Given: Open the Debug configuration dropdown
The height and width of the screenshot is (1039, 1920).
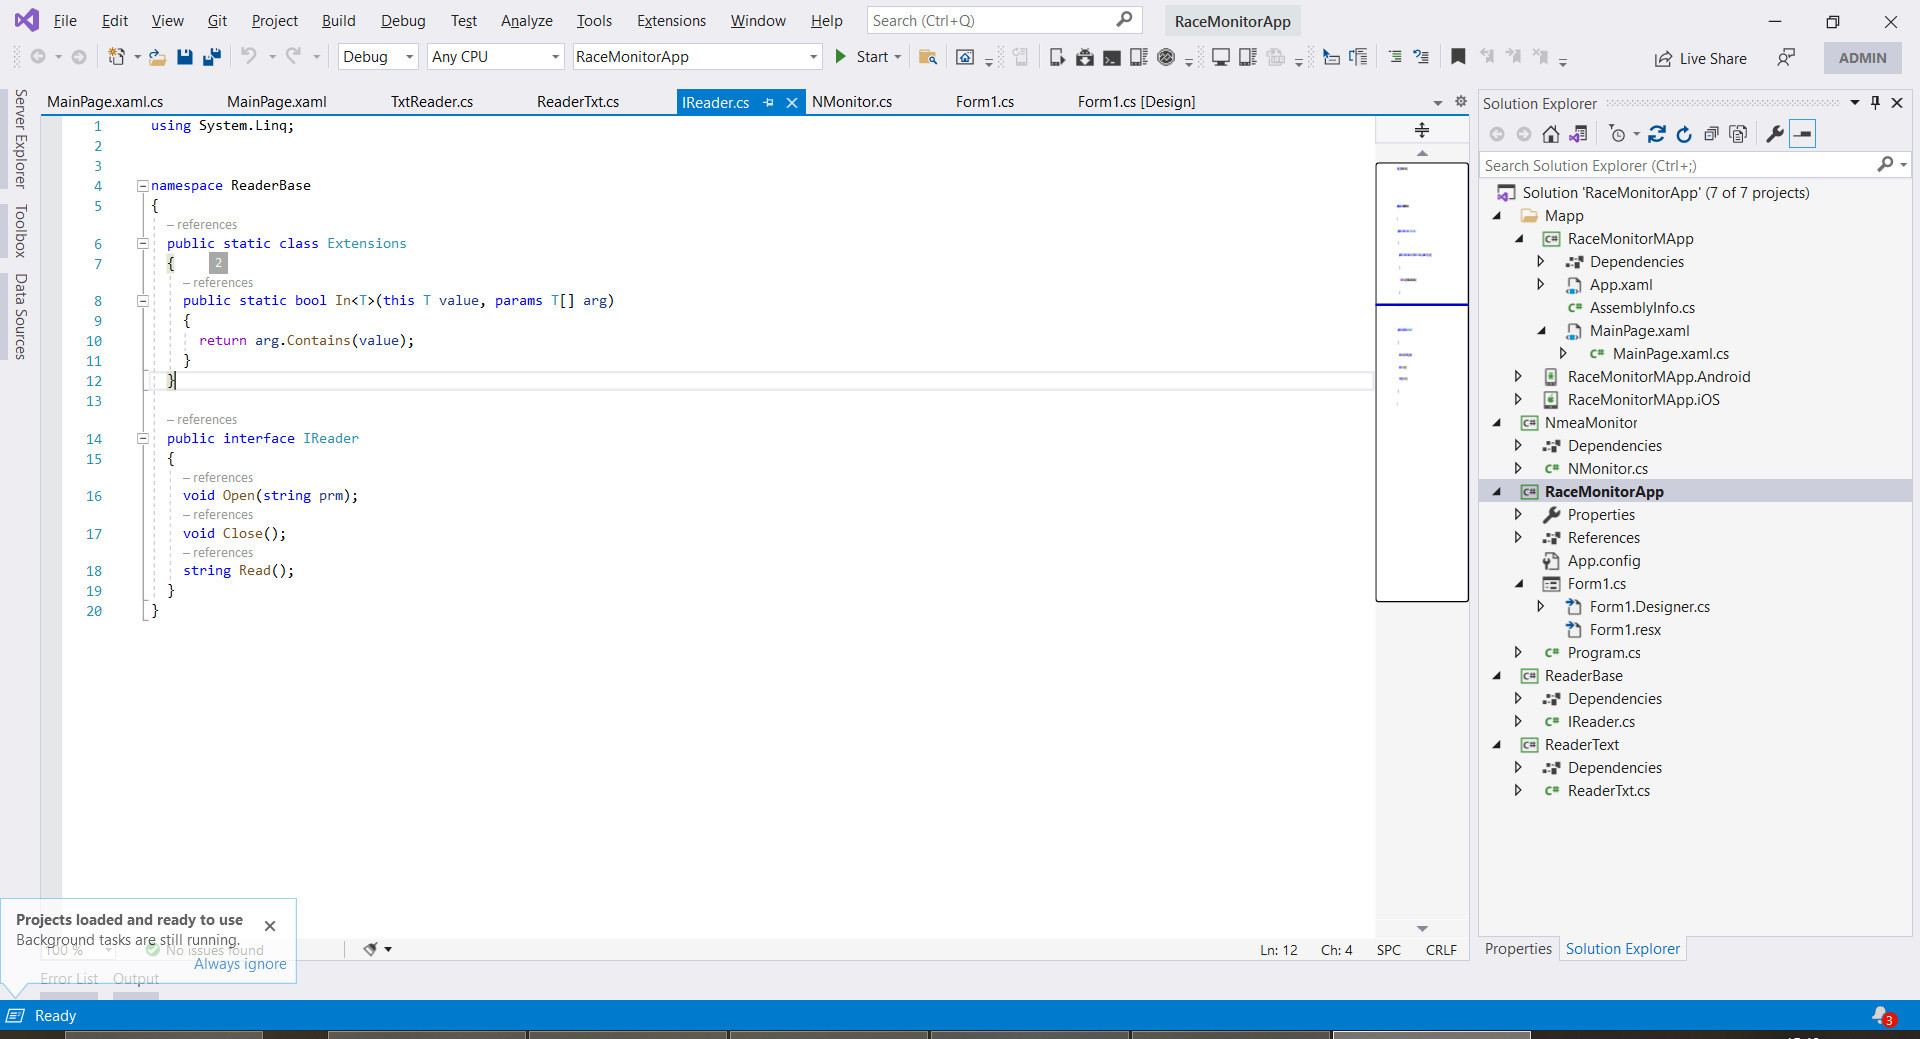Looking at the screenshot, I should (378, 57).
